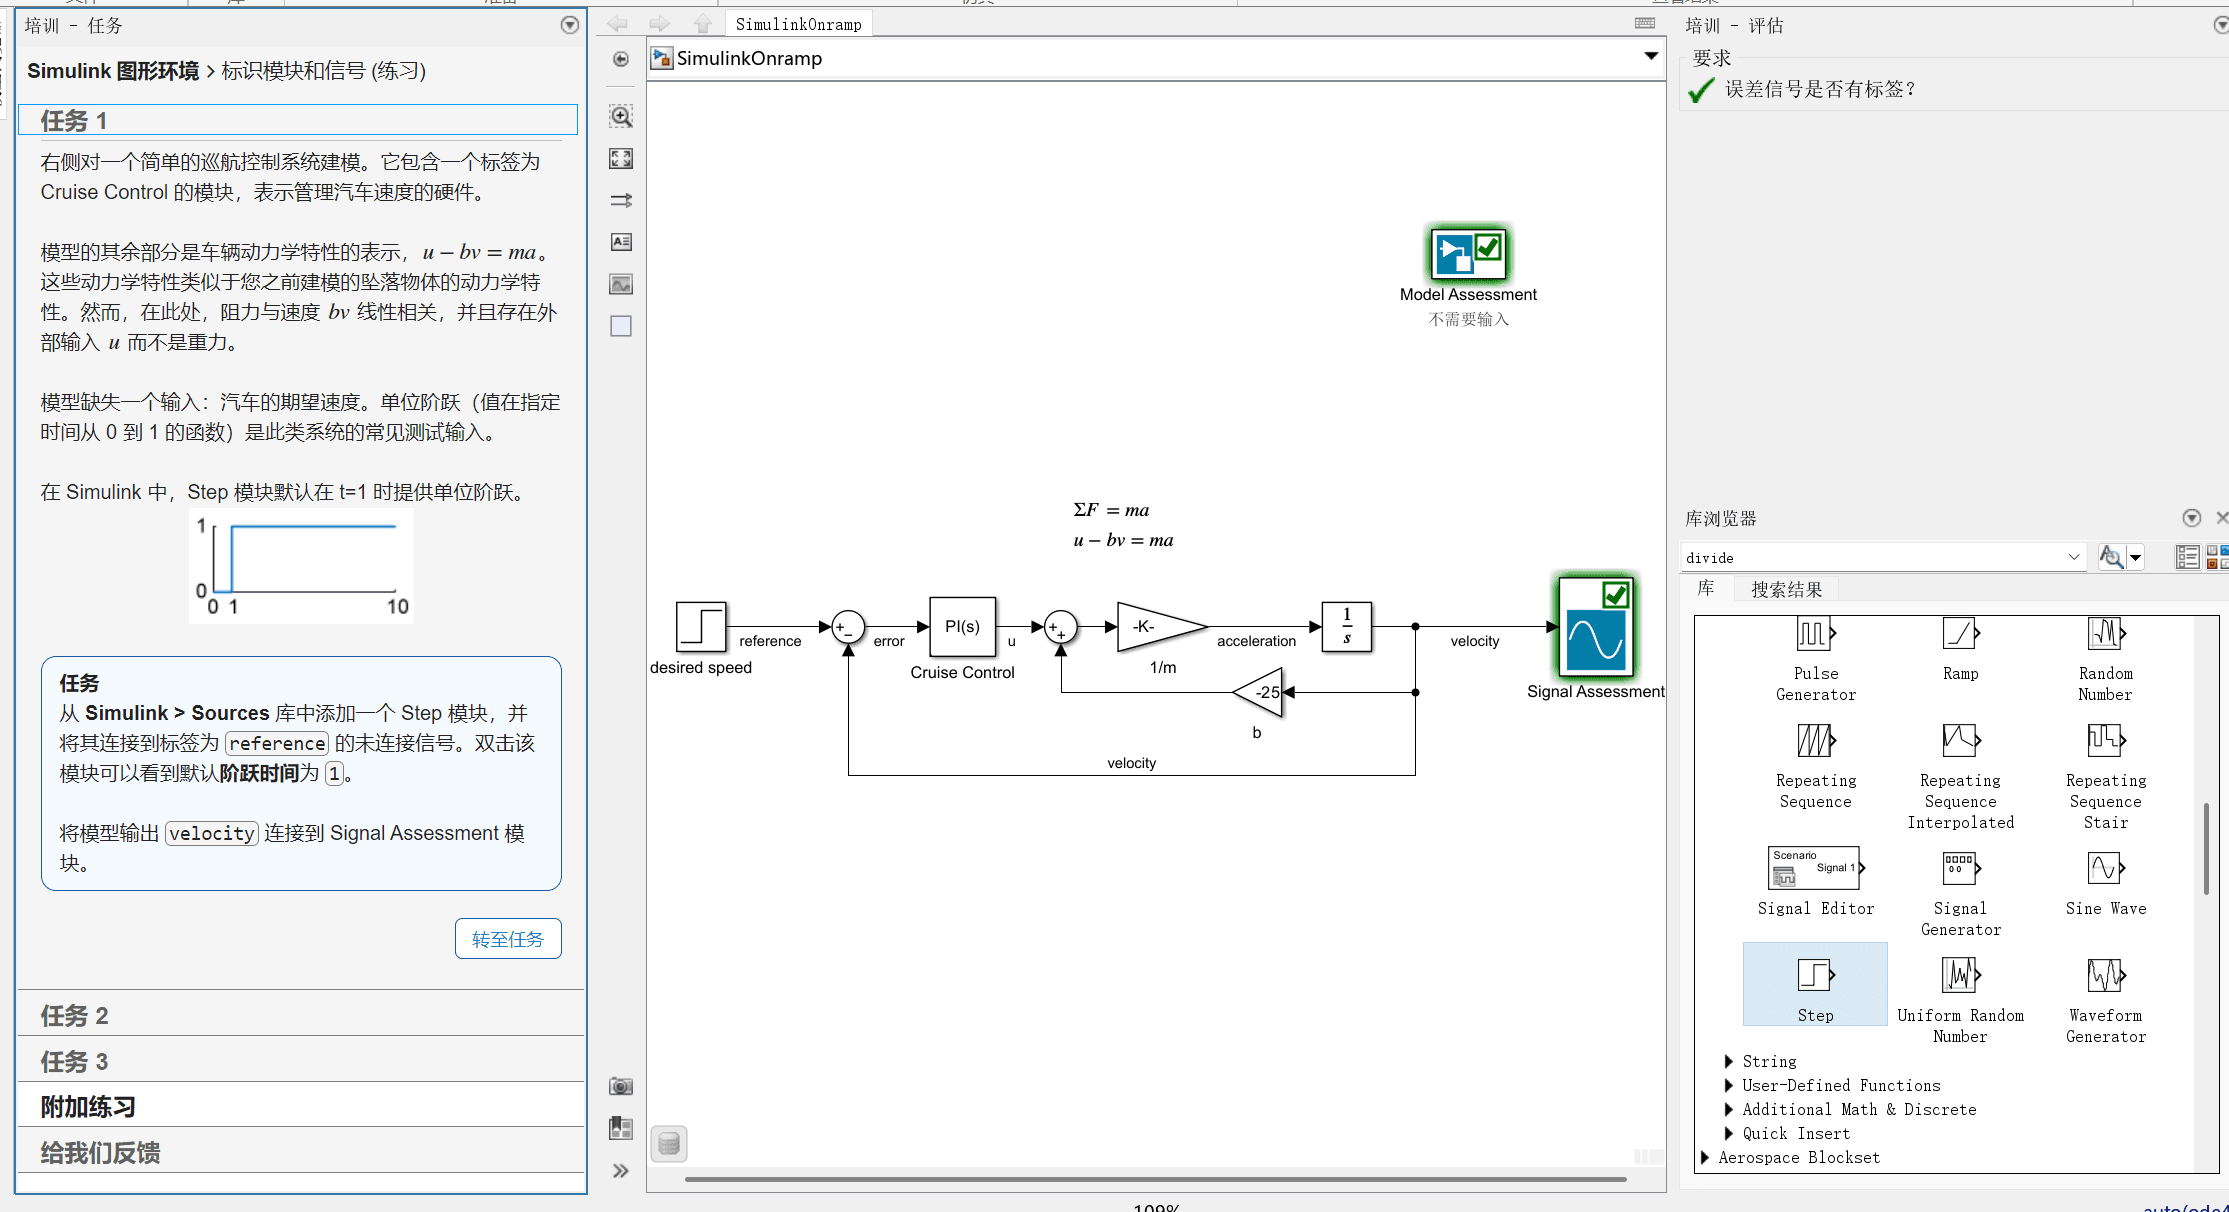Select the Area box tool in the palette
The width and height of the screenshot is (2229, 1212).
pos(621,326)
